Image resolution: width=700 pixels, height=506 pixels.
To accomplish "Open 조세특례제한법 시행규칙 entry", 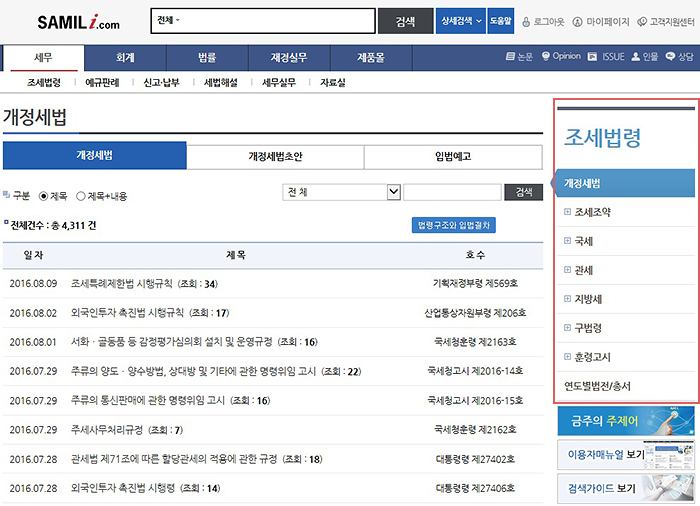I will pos(121,284).
